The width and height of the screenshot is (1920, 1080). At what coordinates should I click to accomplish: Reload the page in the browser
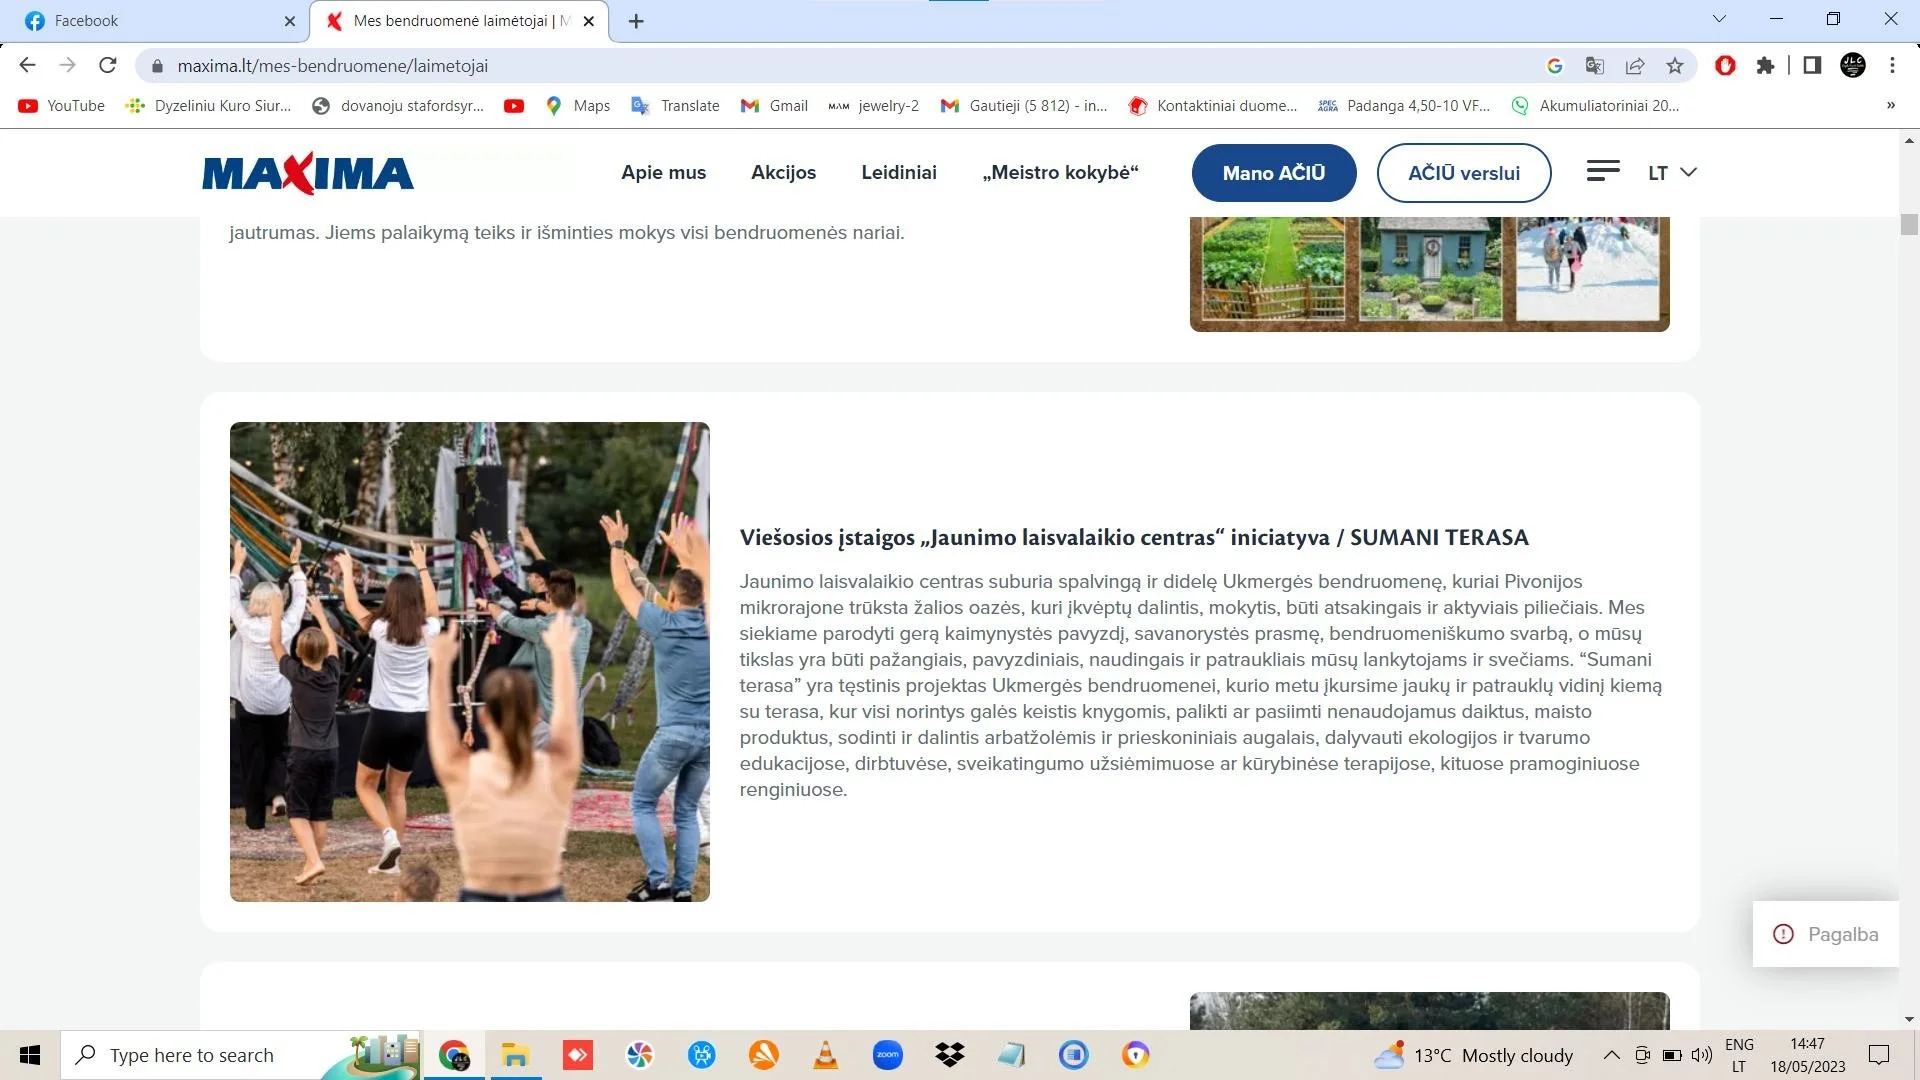point(108,66)
